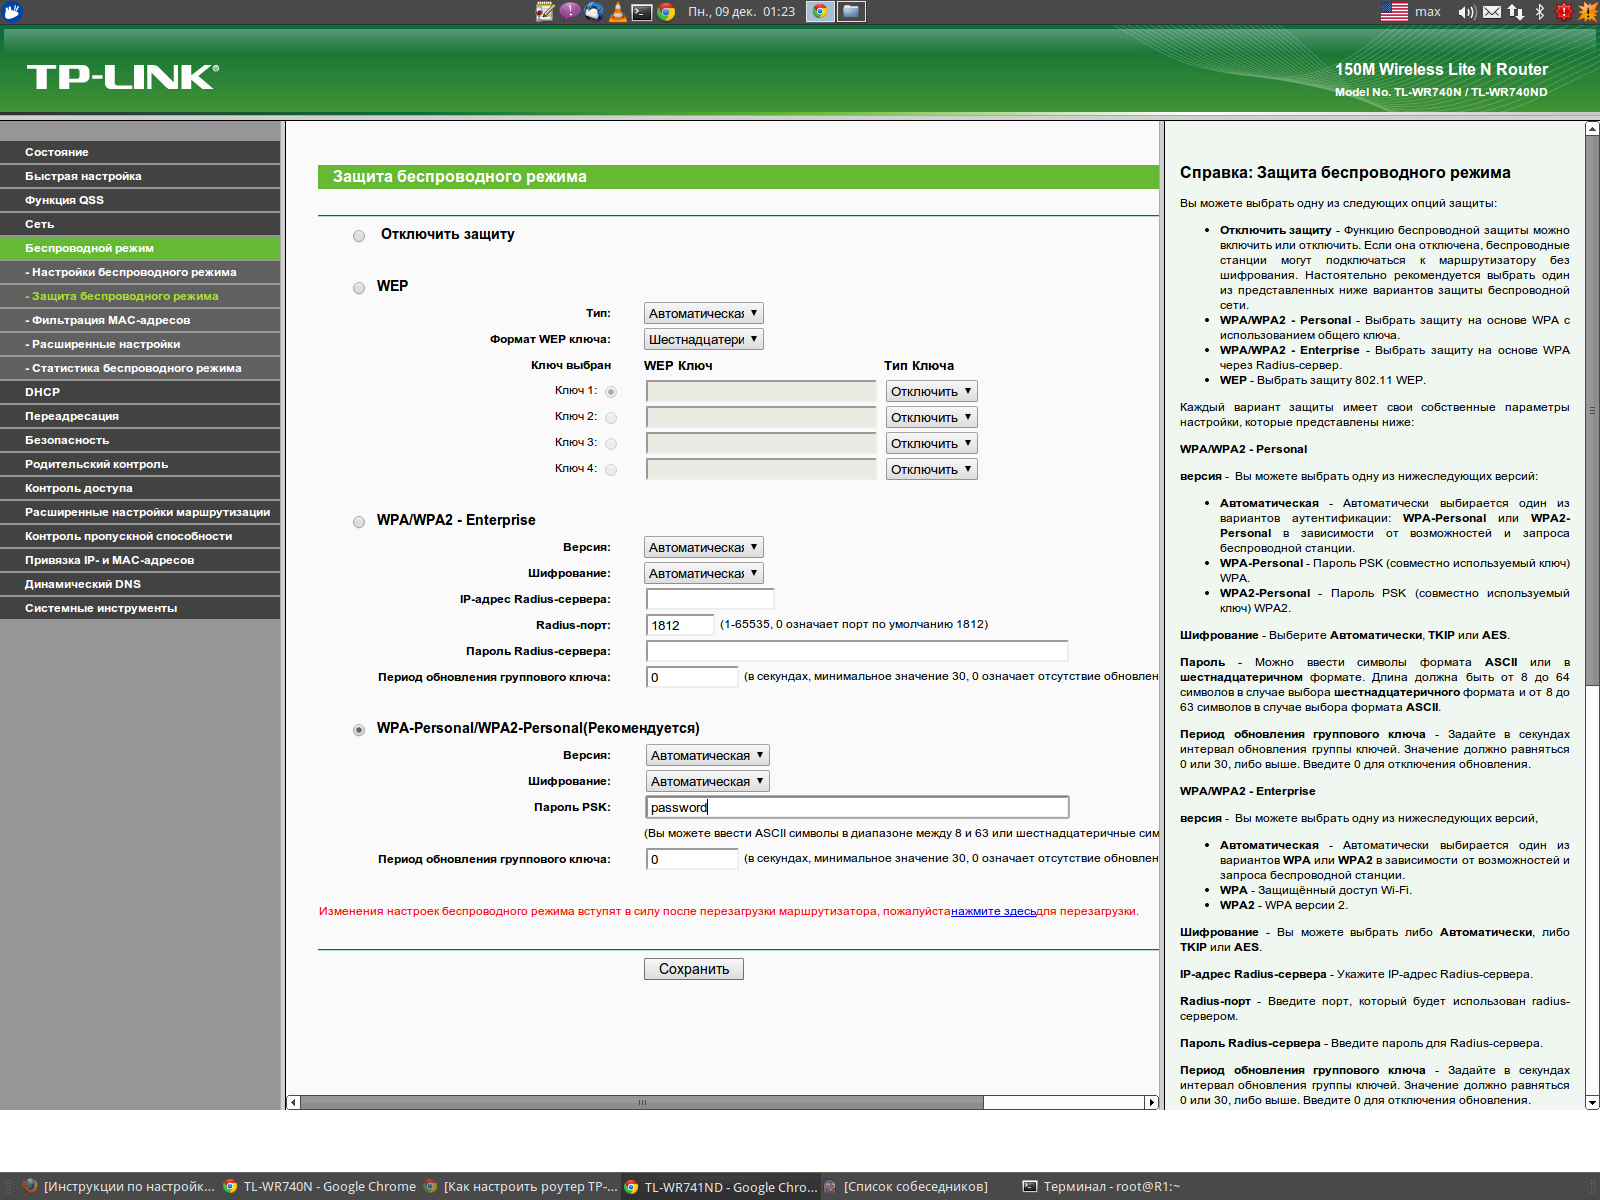This screenshot has height=1200, width=1600.
Task: Open the network up/down arrows indicator
Action: [x=1516, y=12]
